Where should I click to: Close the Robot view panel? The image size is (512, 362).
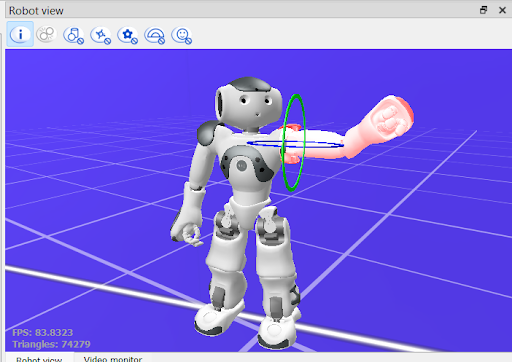pos(502,10)
